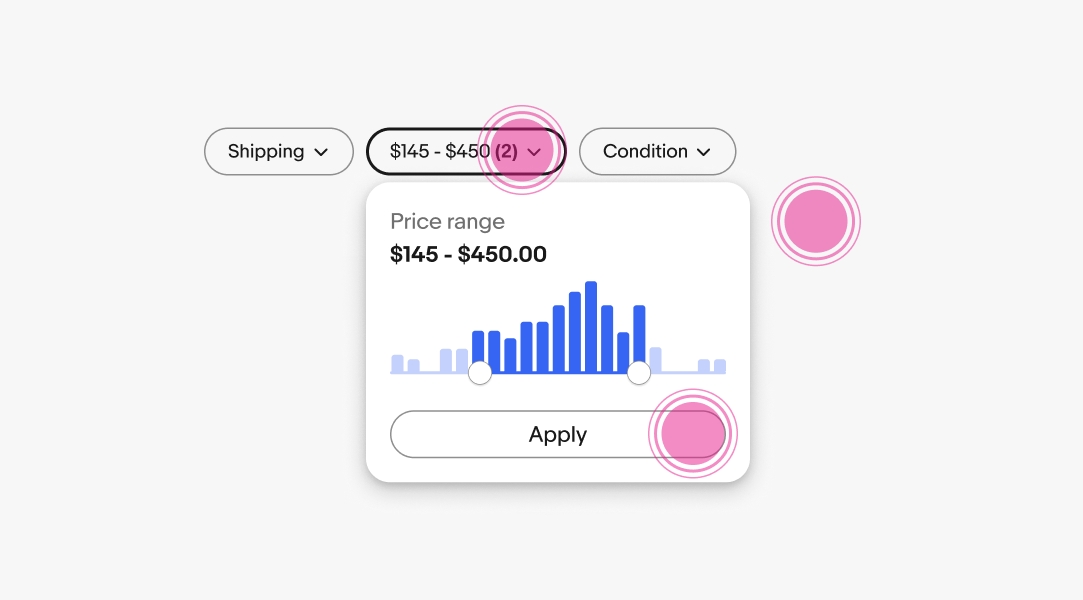The image size is (1083, 600).
Task: Click the rightmost faded histogram bar
Action: point(720,366)
